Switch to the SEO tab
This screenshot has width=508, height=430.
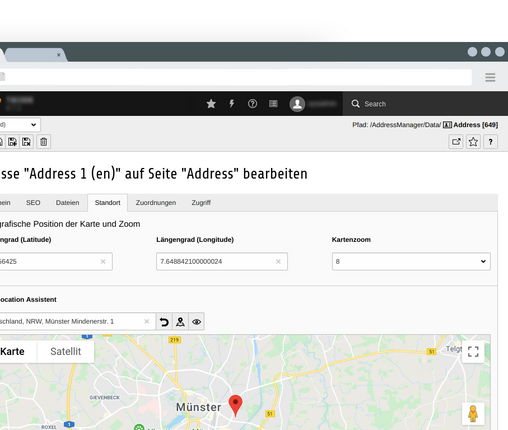(33, 203)
